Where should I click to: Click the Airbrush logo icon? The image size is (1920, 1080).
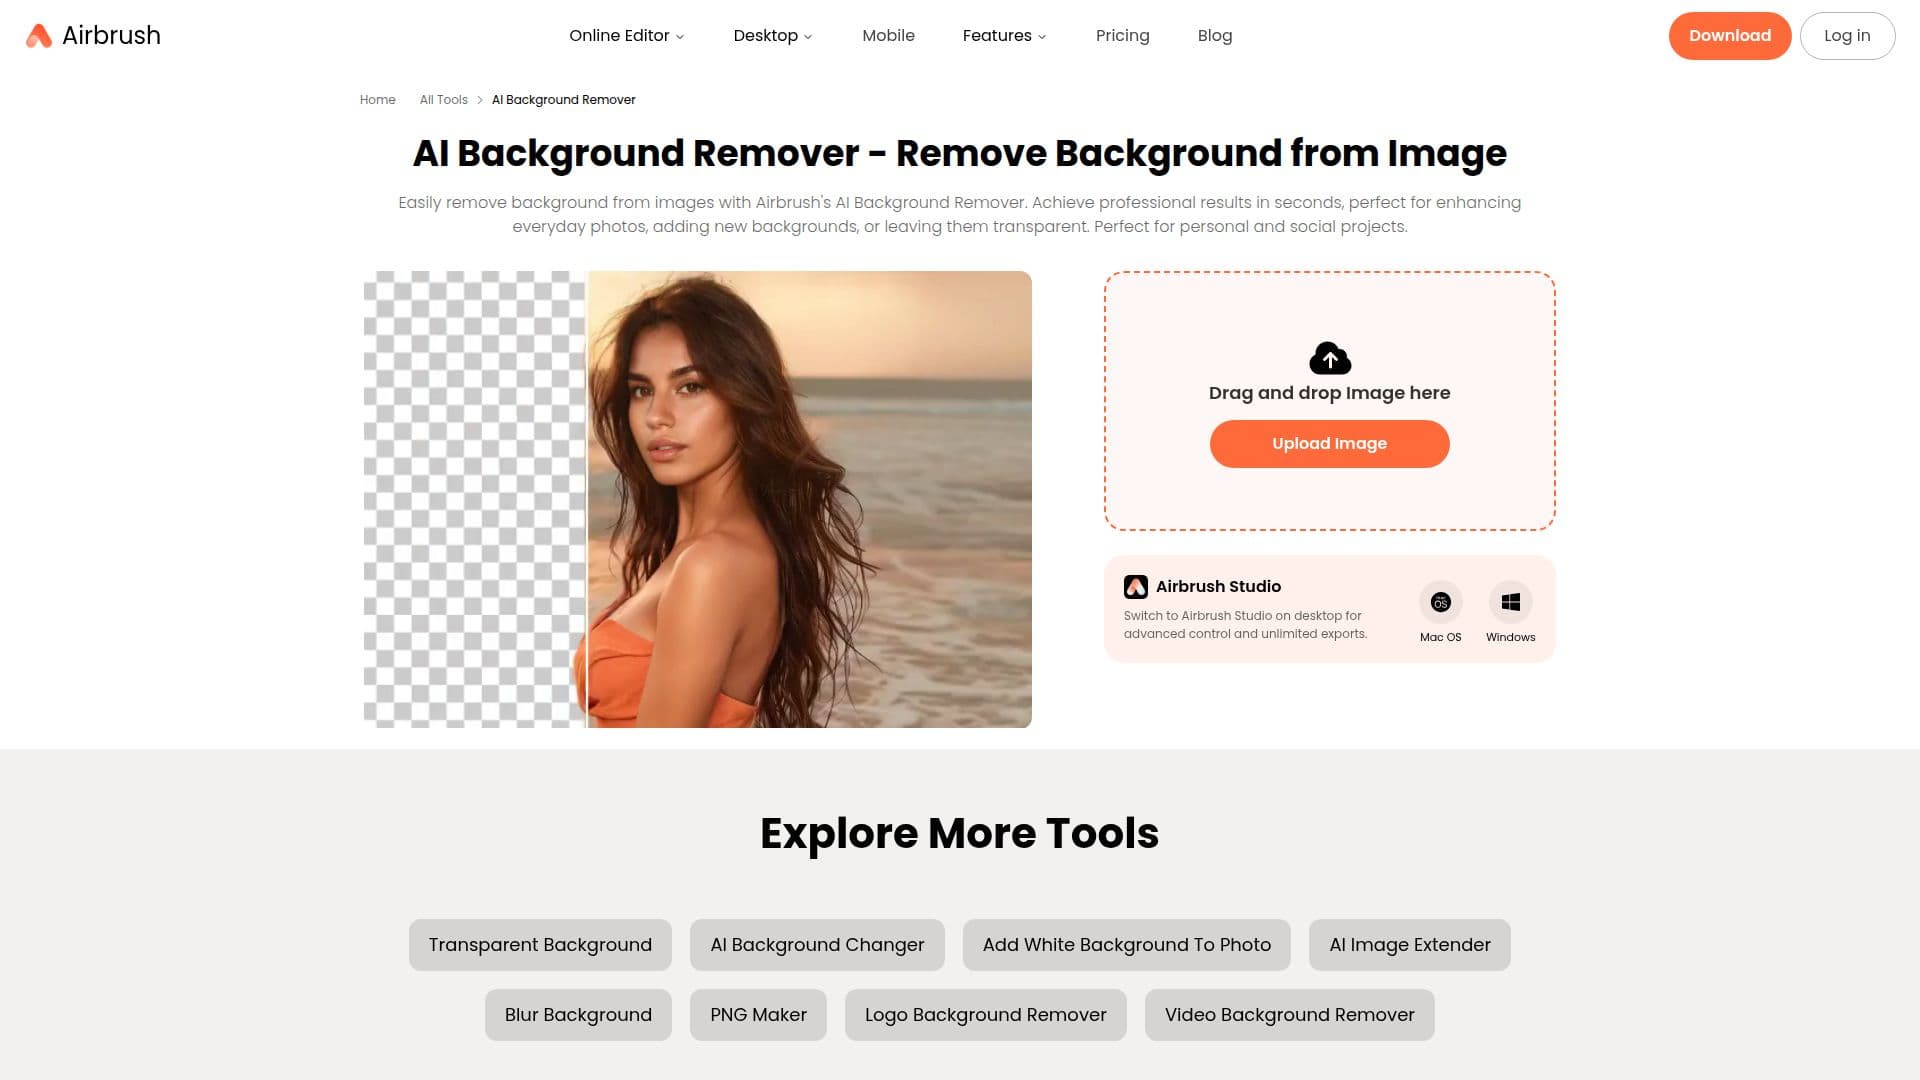point(39,36)
